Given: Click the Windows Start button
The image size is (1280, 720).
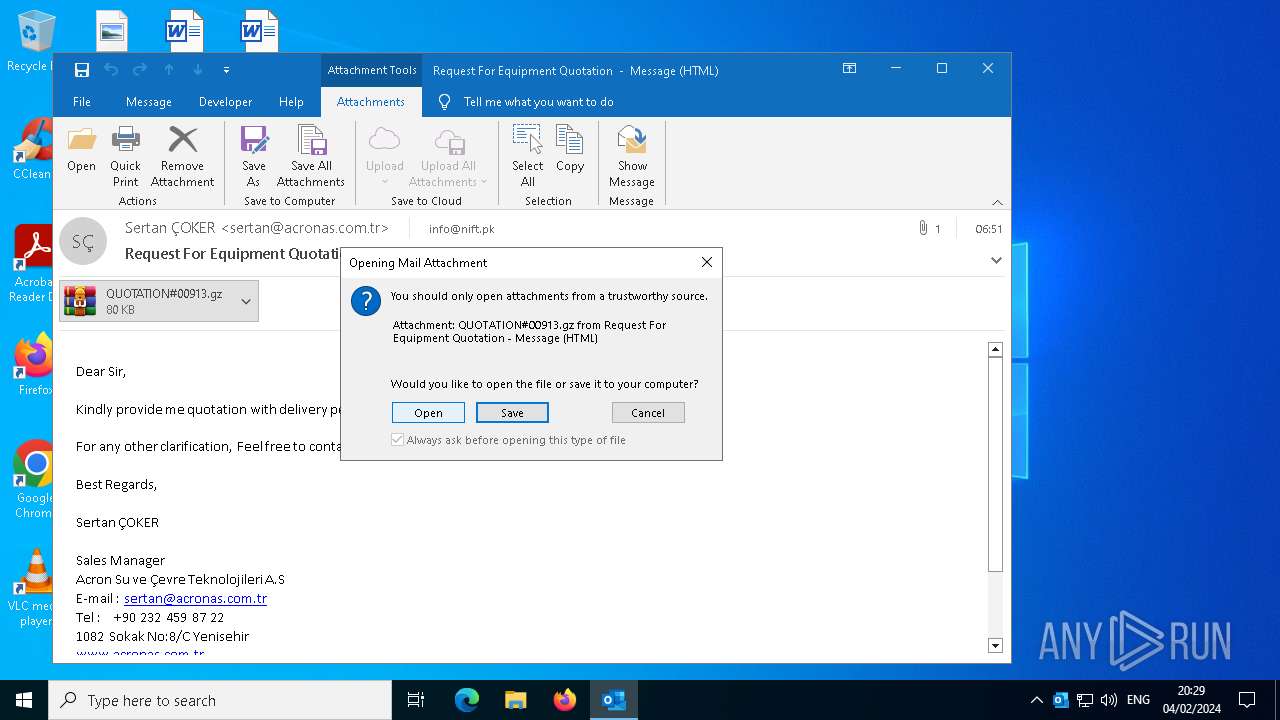Looking at the screenshot, I should pyautogui.click(x=24, y=700).
